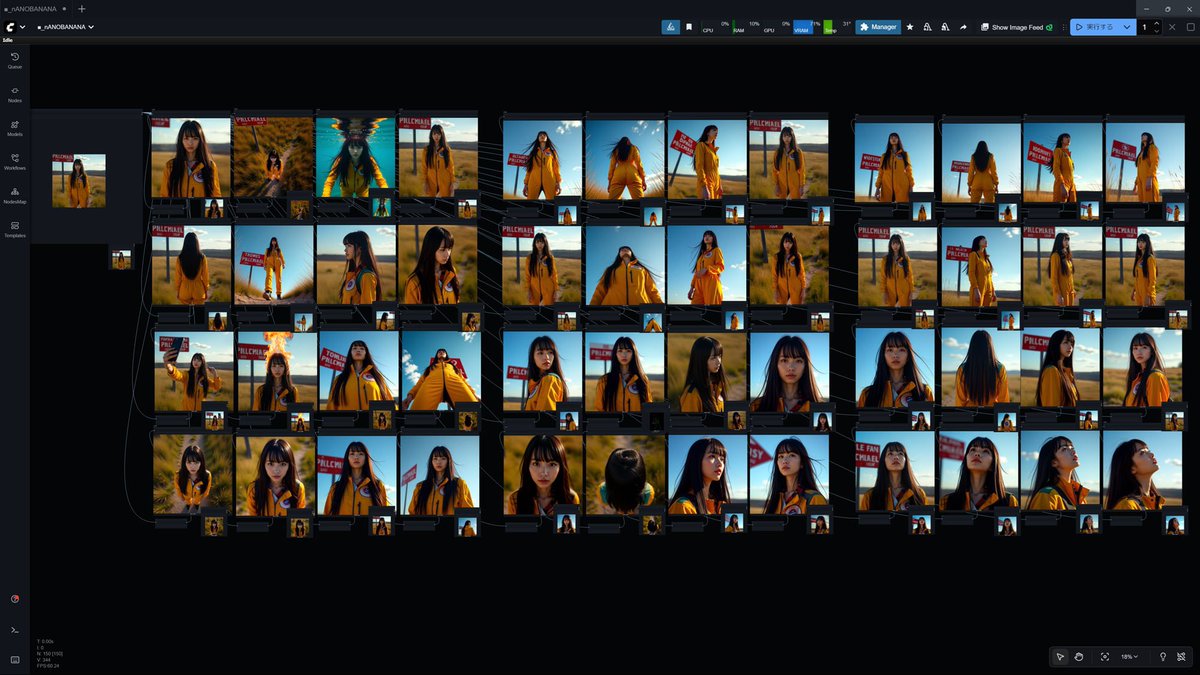Run the workflow with the blue 実行する button
1200x675 pixels.
coord(1095,27)
